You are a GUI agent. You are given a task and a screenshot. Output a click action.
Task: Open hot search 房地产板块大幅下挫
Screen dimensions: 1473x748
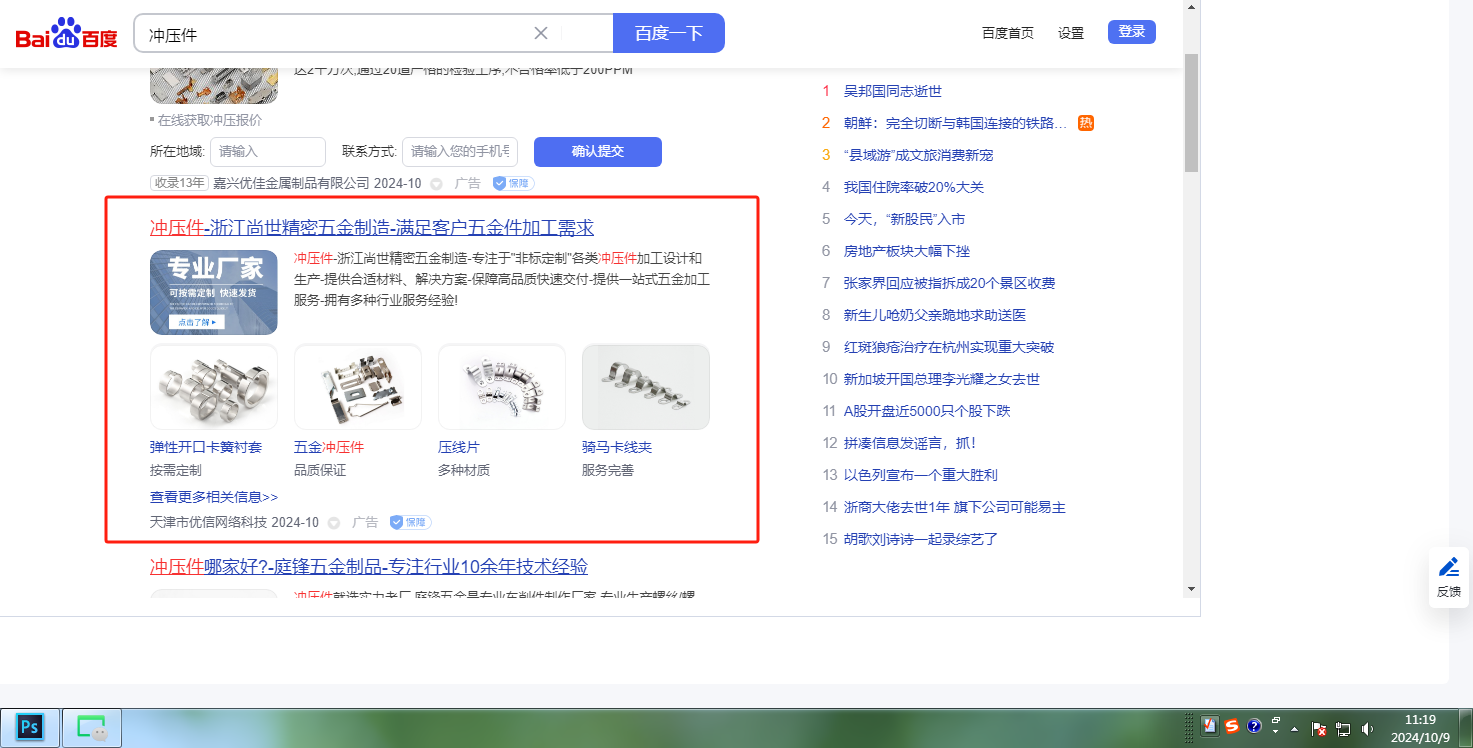[907, 251]
